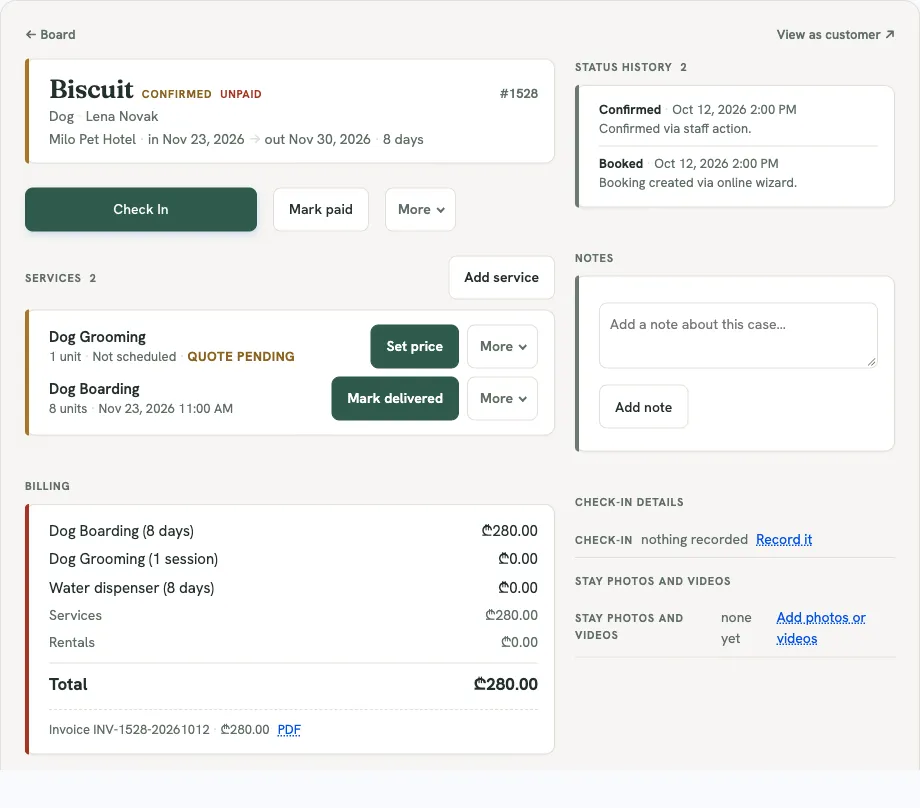Click the Rentals subtotal row
The image size is (920, 808).
(x=293, y=642)
